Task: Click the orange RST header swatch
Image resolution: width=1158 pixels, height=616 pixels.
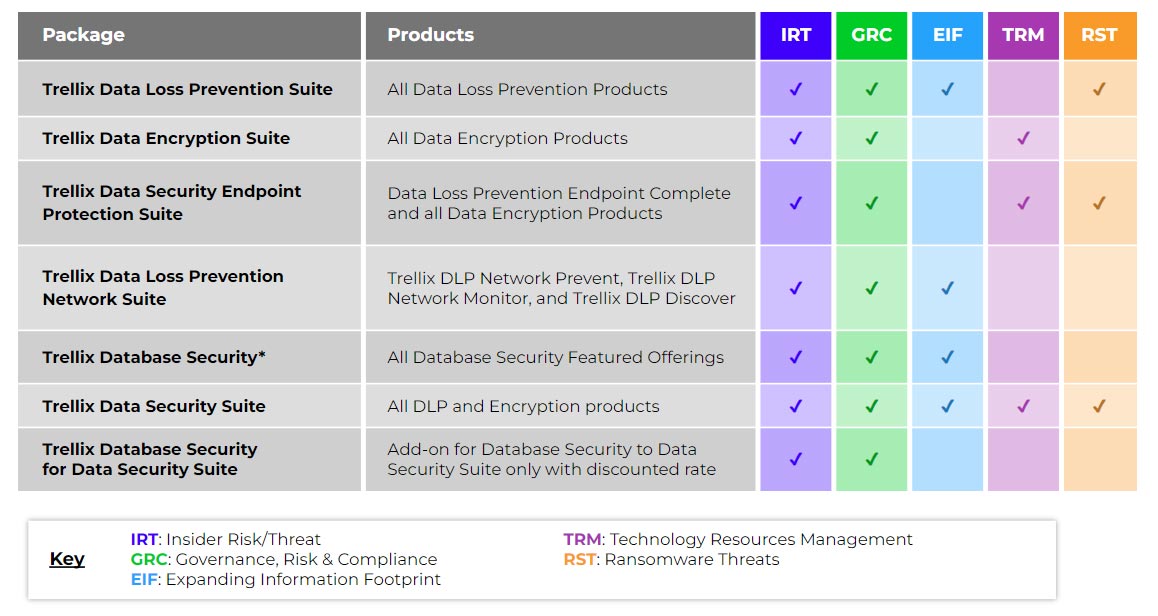Action: click(1099, 35)
